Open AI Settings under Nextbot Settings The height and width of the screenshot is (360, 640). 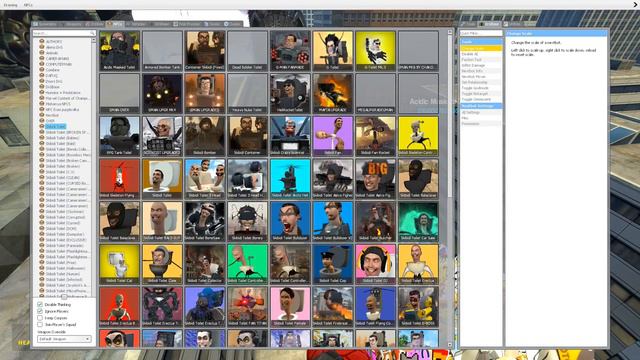(481, 112)
